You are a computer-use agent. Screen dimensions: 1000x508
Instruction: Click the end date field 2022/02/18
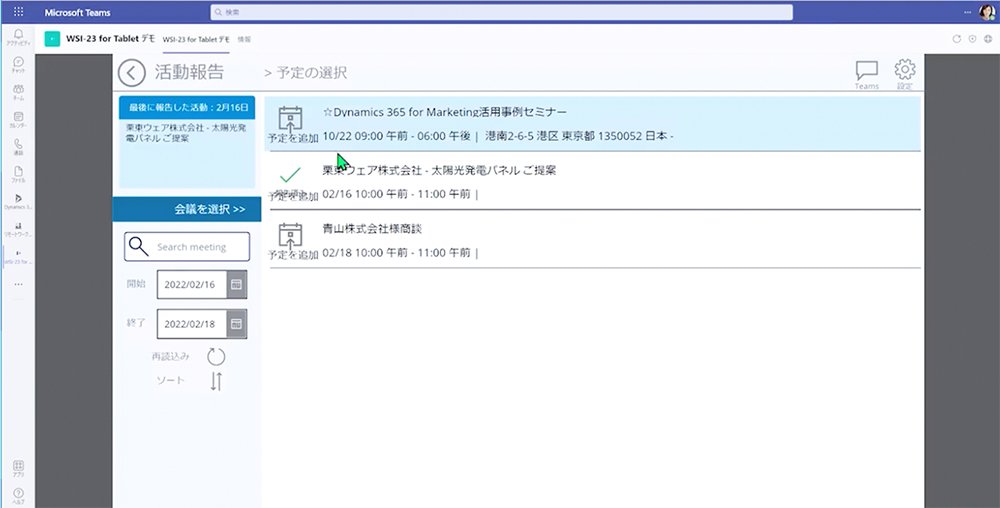[192, 324]
